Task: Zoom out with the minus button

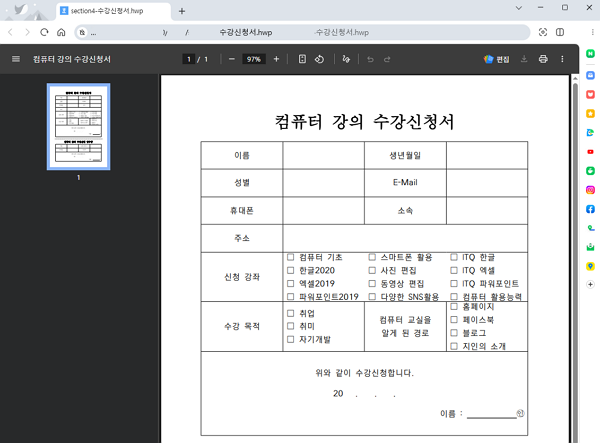Action: coord(232,59)
